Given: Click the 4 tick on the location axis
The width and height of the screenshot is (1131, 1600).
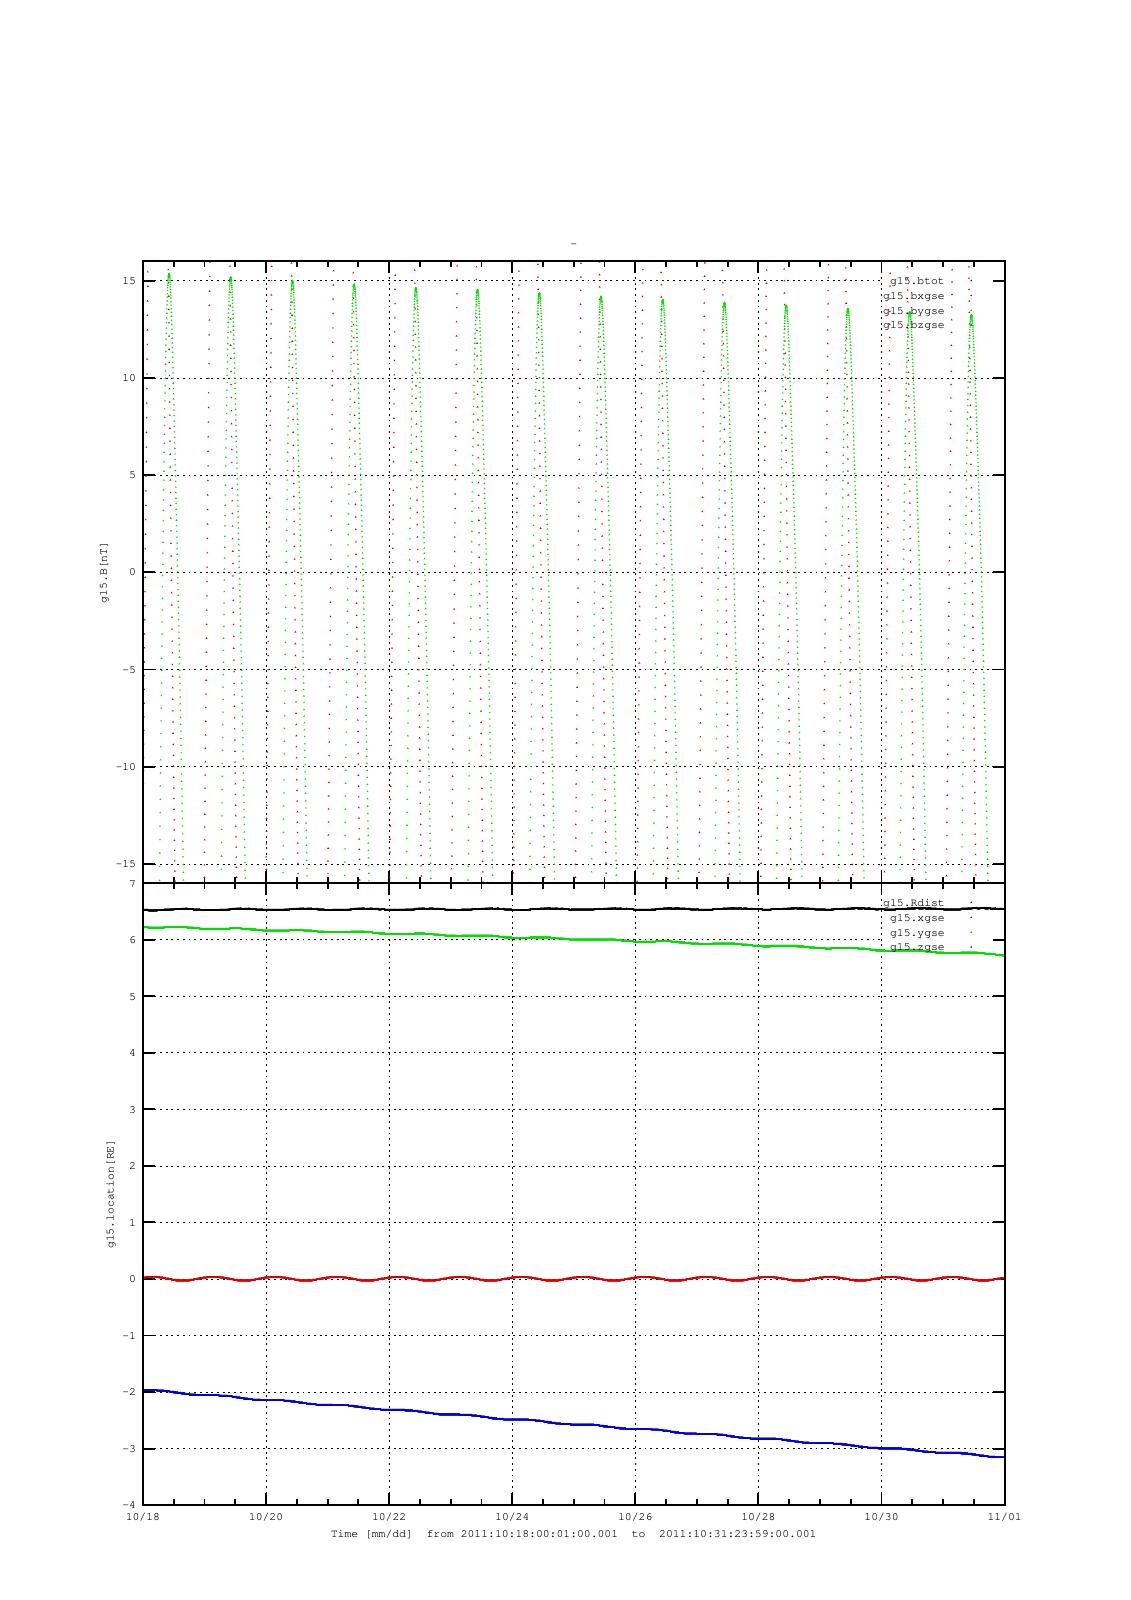Looking at the screenshot, I should pos(132,1053).
